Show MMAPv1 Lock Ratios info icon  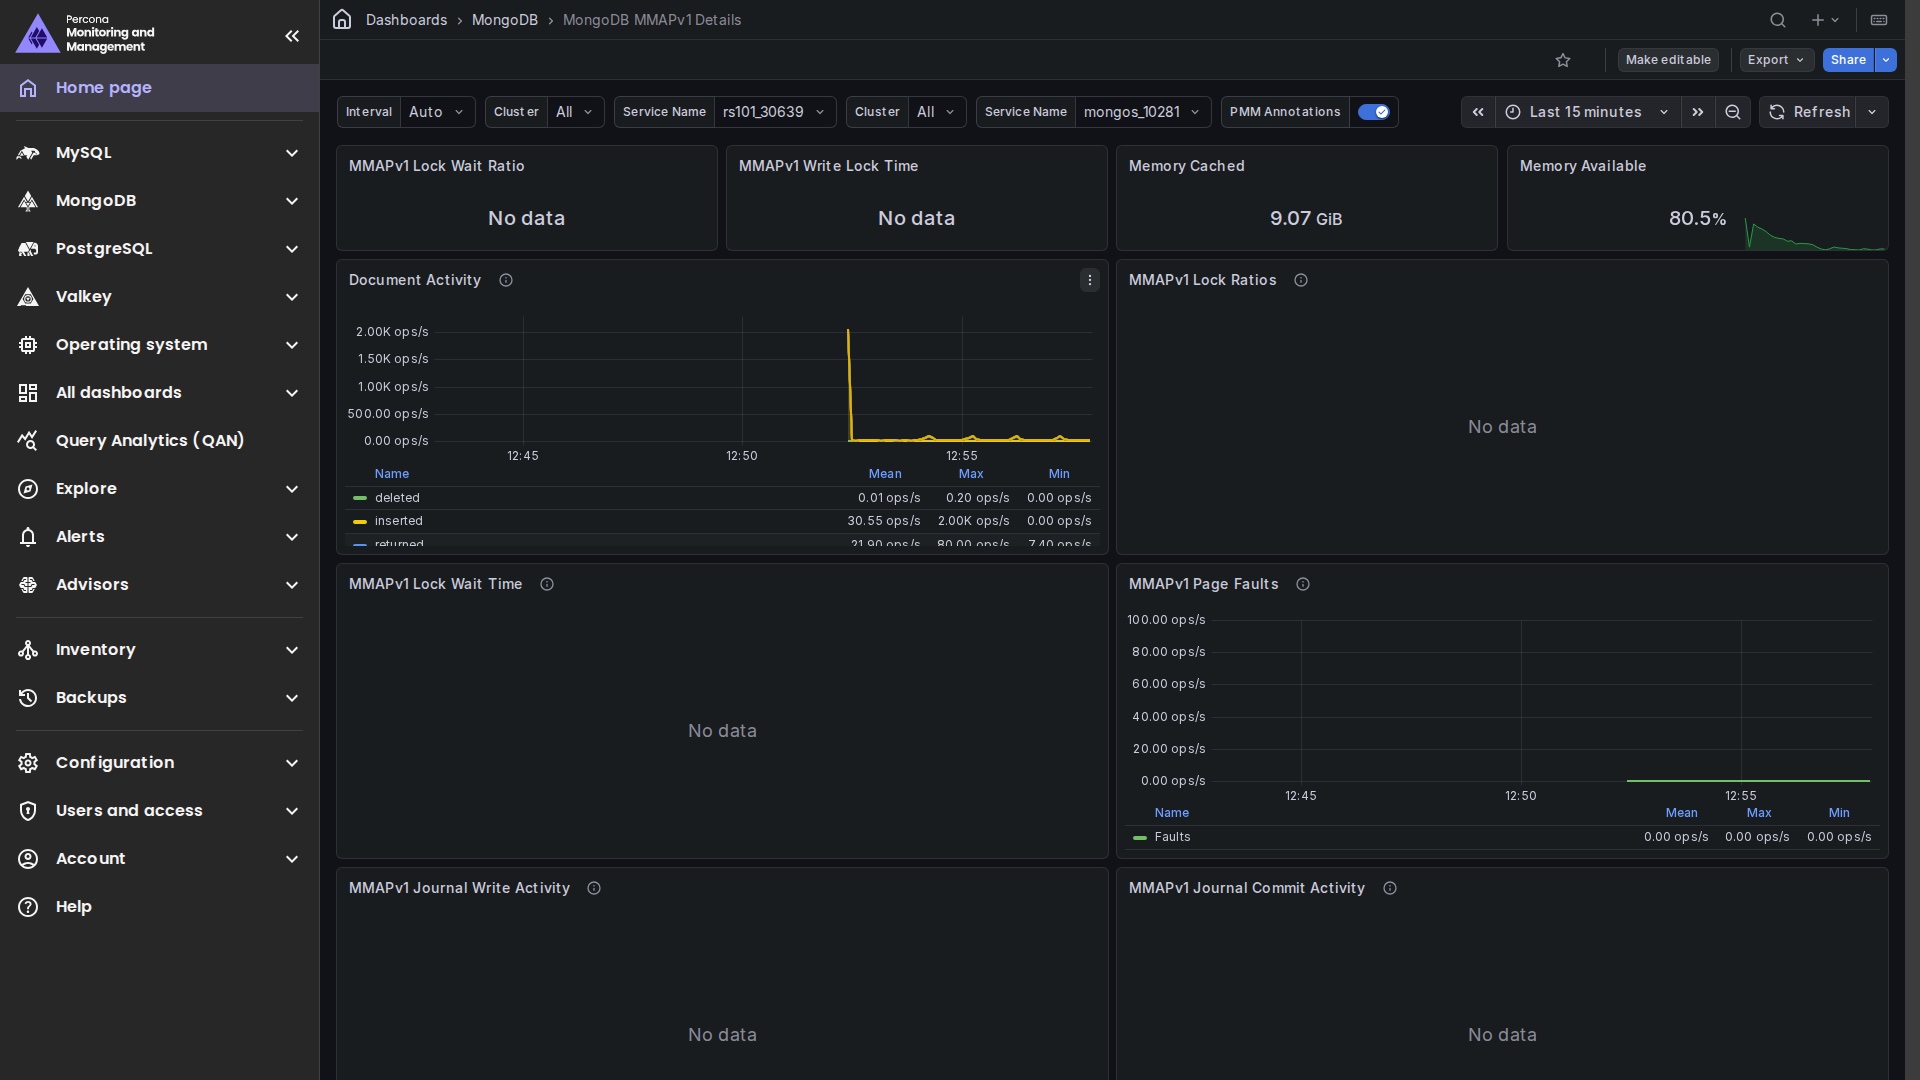[1301, 280]
